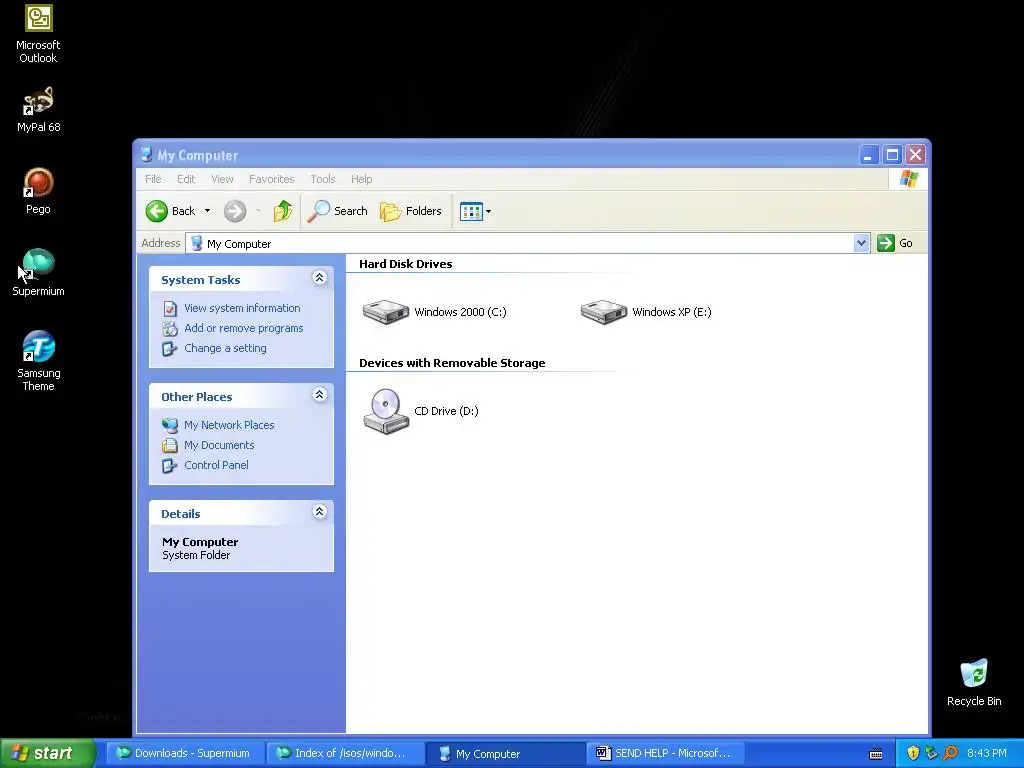Click the Forward navigation arrow

coord(235,211)
